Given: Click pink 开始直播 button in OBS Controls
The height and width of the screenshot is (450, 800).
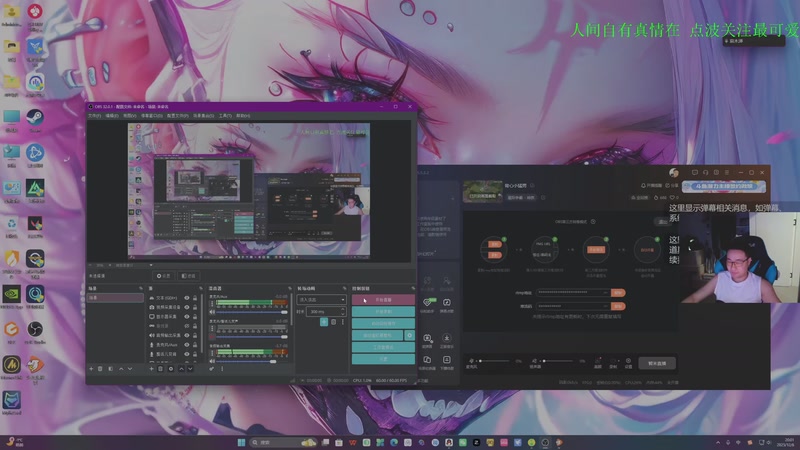Looking at the screenshot, I should (383, 299).
